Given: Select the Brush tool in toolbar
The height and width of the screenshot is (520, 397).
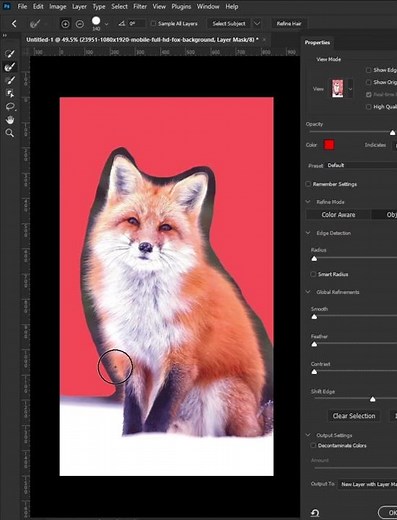Looking at the screenshot, I should click(x=10, y=80).
